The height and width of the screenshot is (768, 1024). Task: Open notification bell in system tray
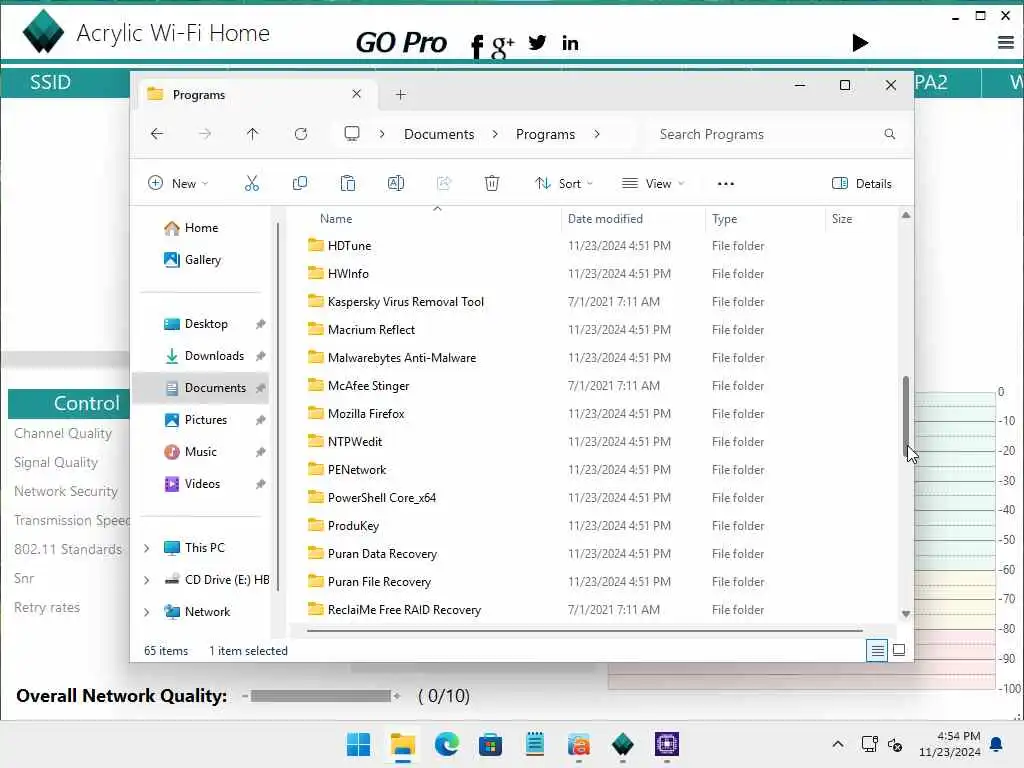(x=996, y=744)
